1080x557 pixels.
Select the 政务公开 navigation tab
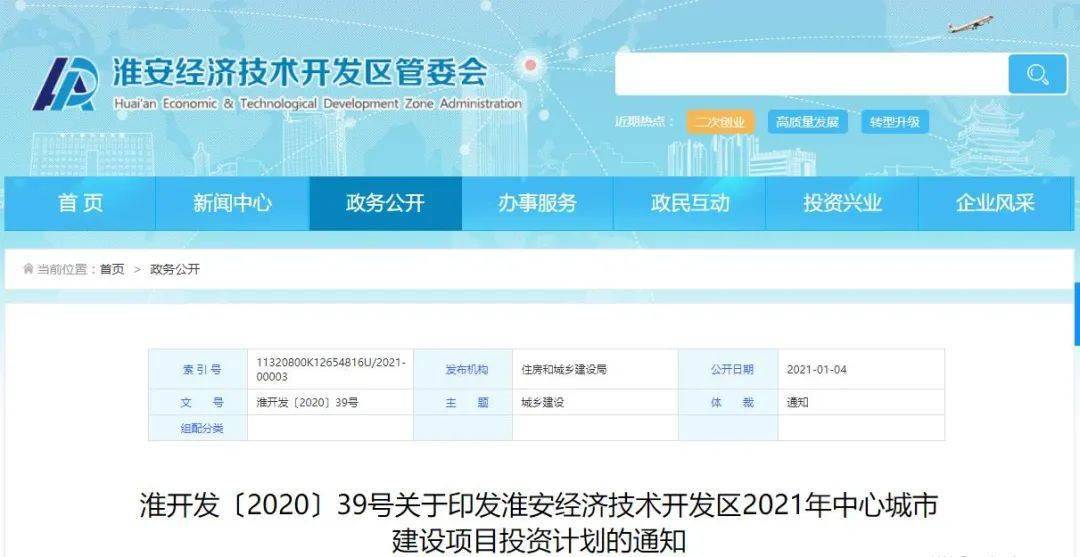385,203
